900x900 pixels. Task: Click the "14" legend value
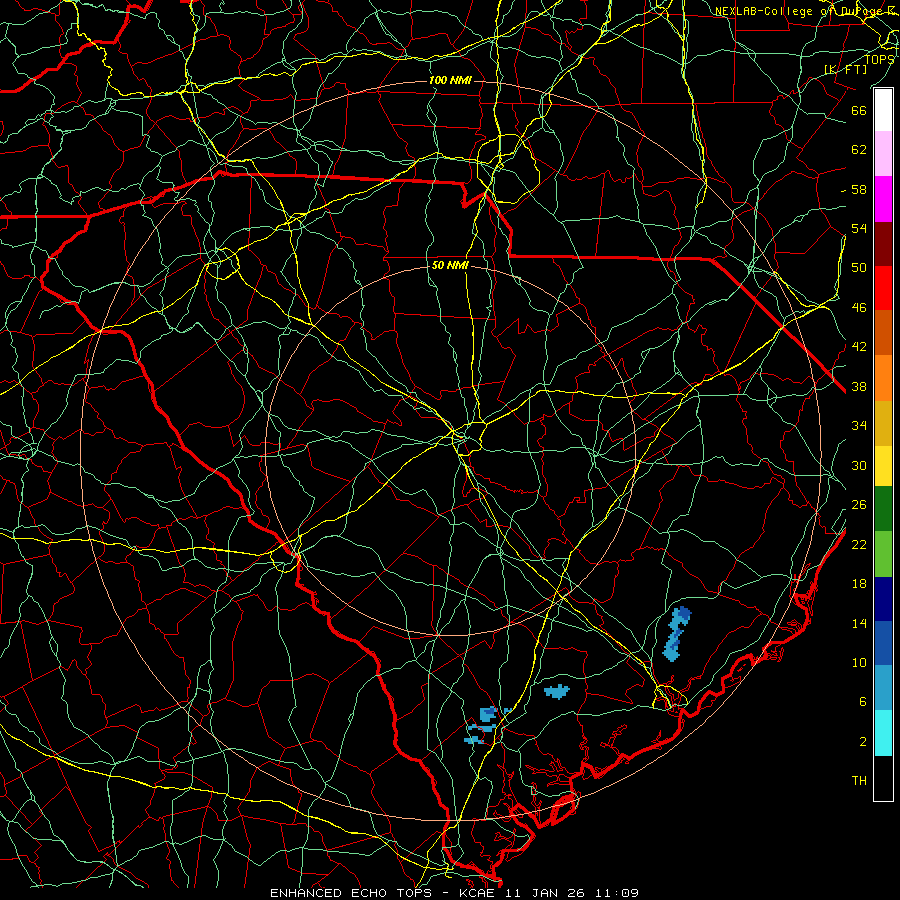tap(859, 623)
